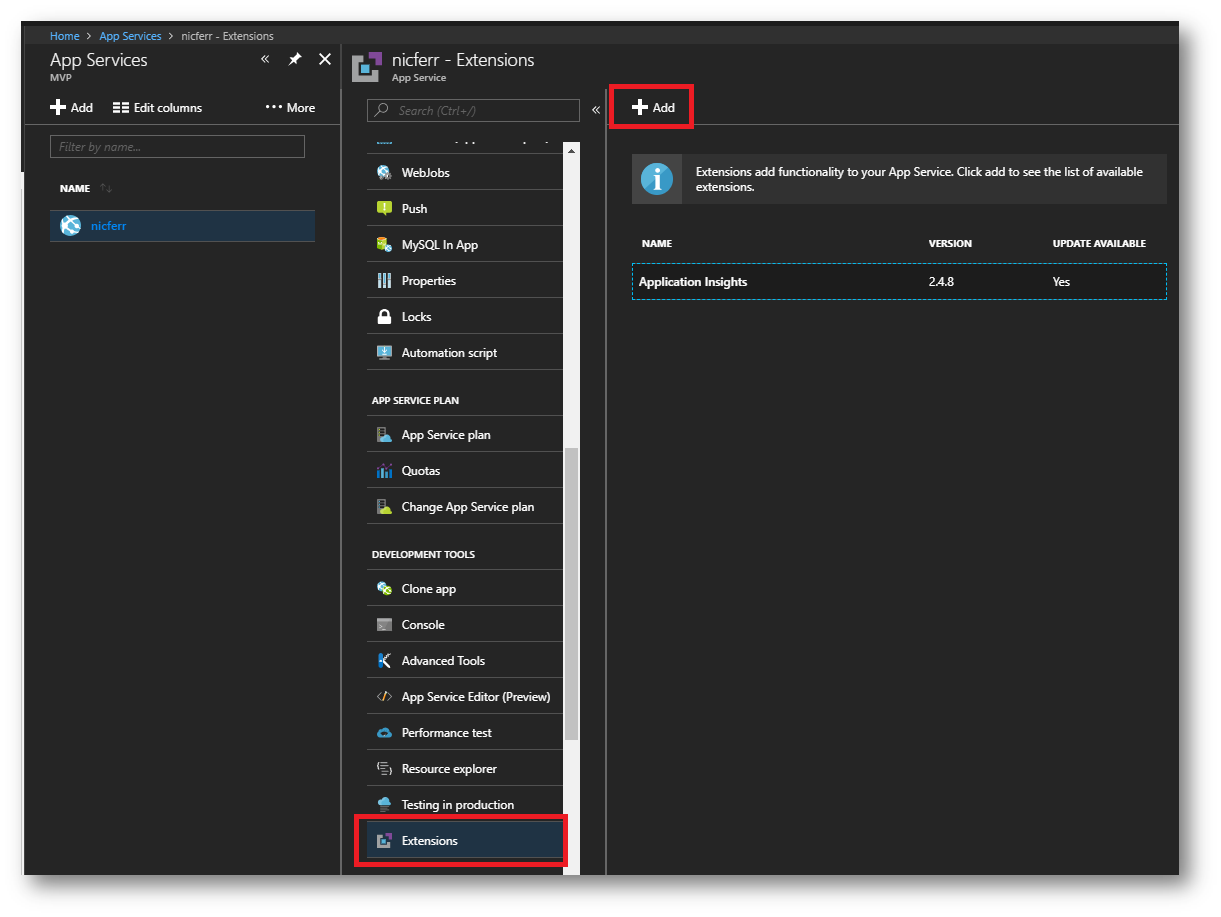Open Resource explorer menu item

(465, 769)
